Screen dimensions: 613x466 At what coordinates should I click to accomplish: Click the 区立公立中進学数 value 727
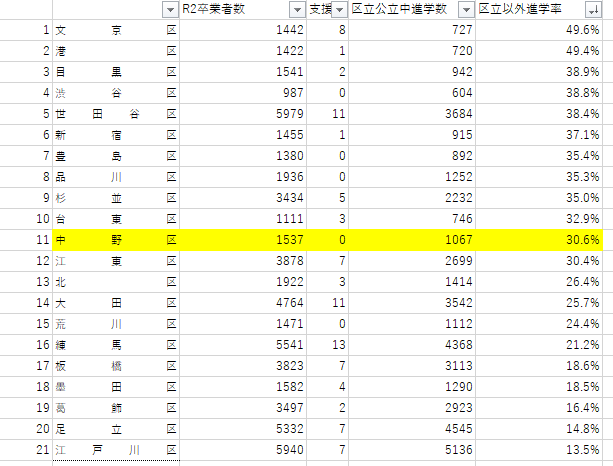coord(412,30)
